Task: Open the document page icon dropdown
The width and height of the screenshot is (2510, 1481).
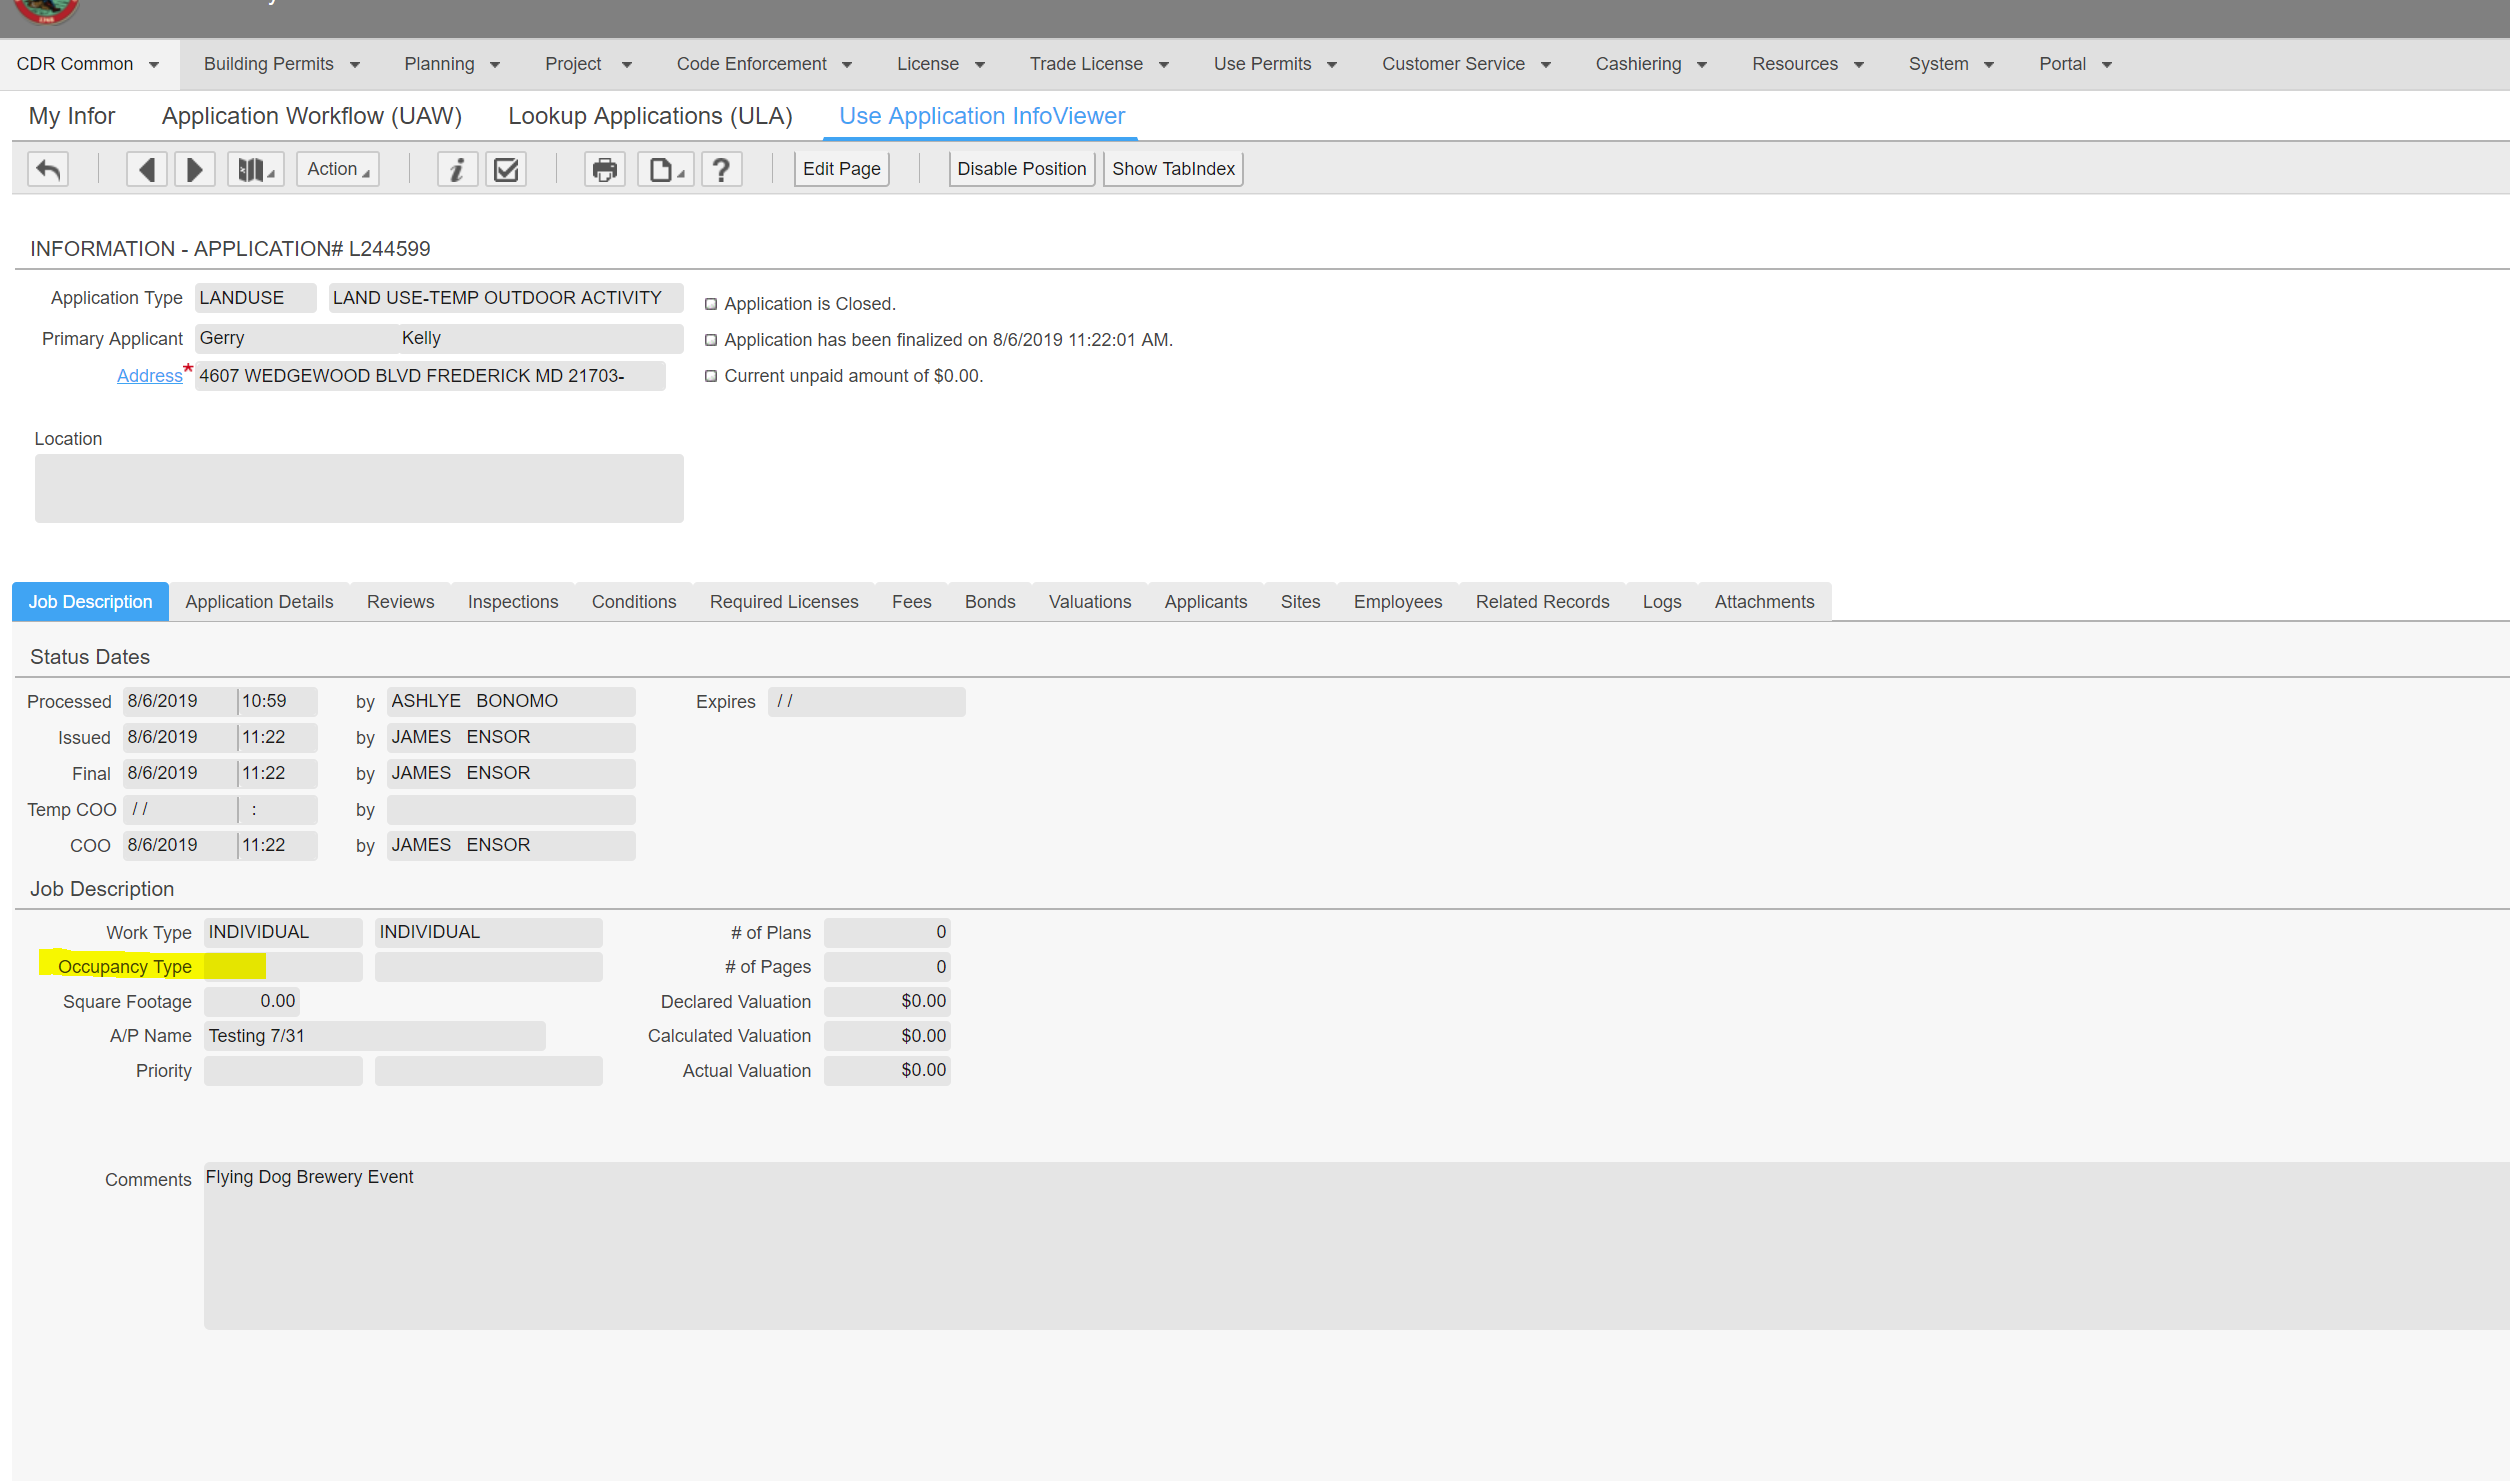Action: tap(665, 169)
